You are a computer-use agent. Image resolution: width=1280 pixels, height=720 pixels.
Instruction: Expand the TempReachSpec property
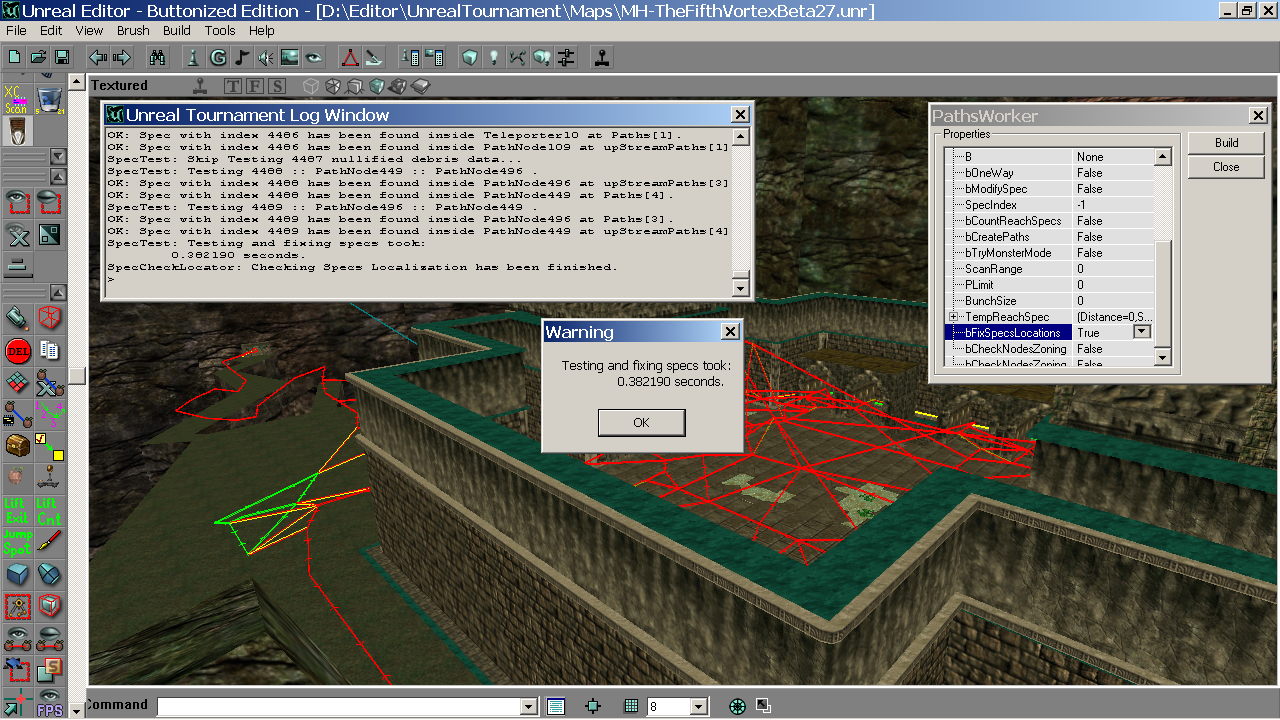click(953, 317)
